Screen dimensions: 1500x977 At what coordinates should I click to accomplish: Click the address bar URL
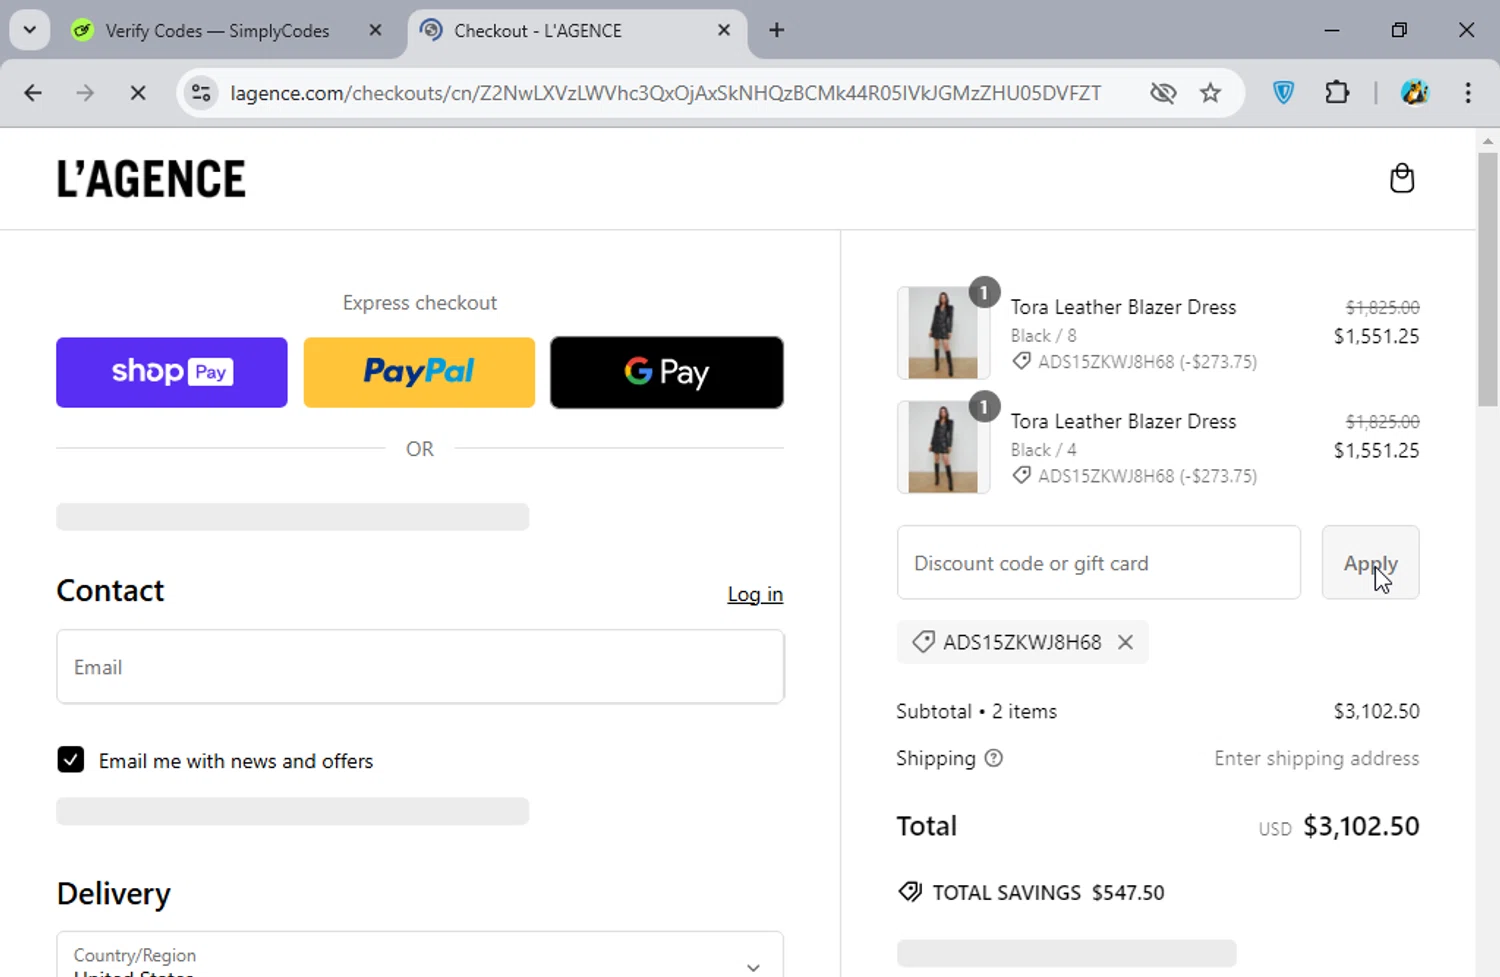[665, 93]
